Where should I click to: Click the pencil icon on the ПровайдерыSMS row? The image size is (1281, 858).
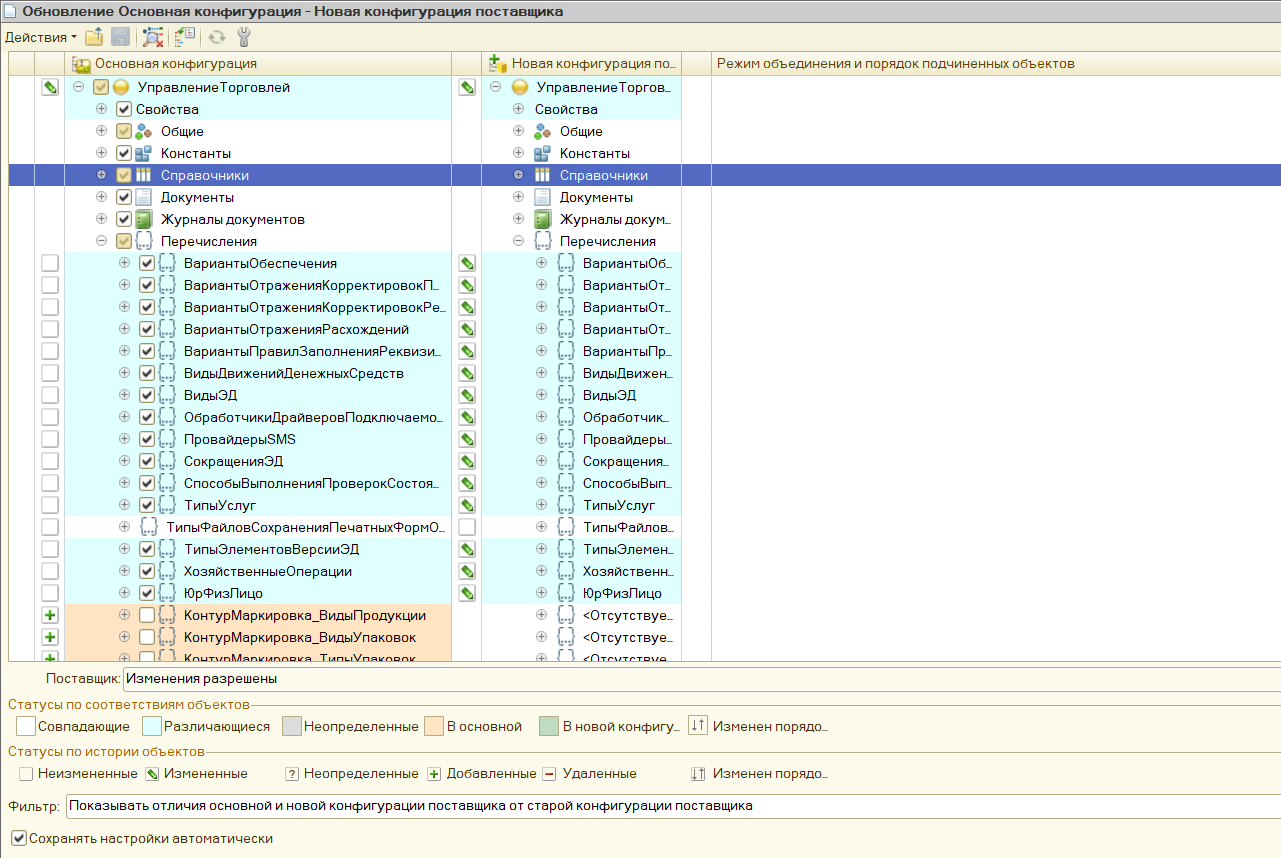[467, 439]
